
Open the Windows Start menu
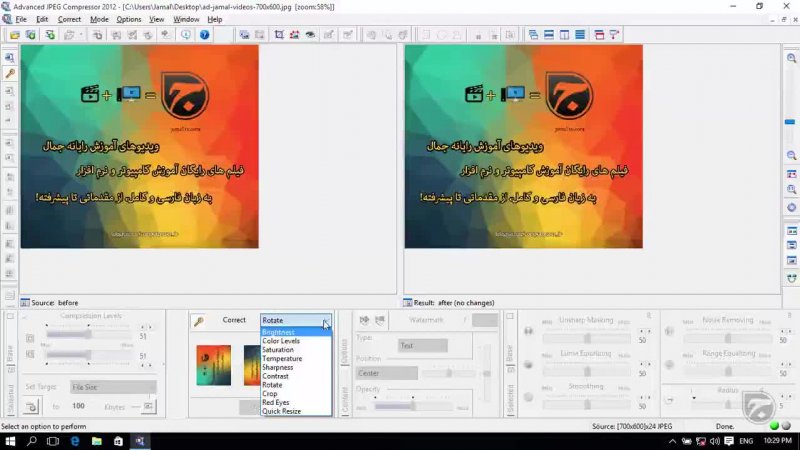[9, 441]
